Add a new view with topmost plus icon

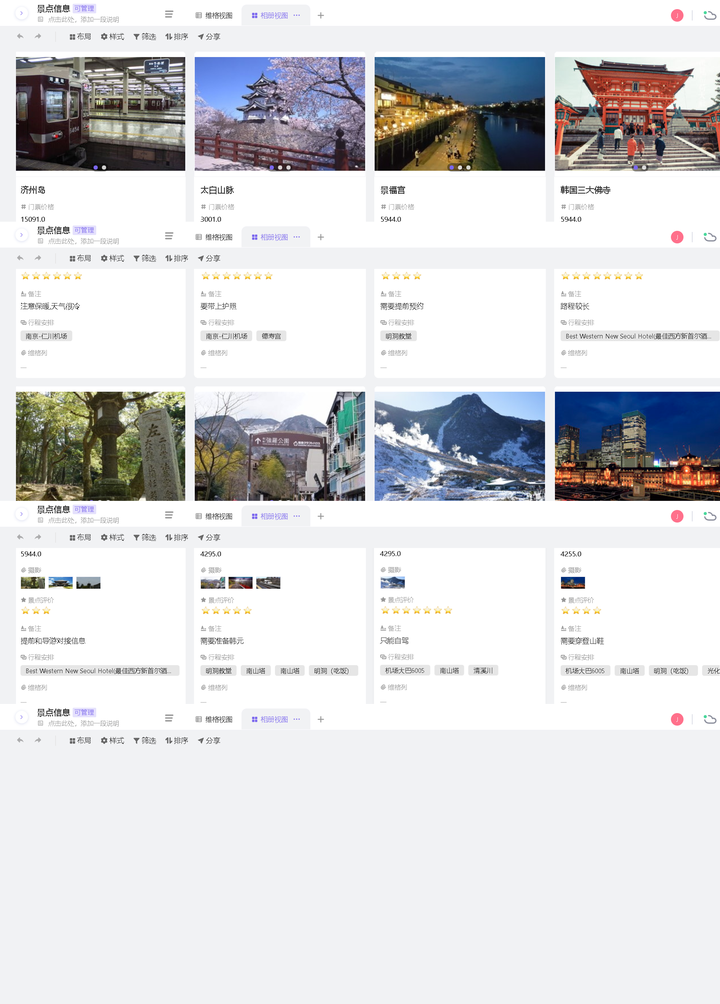point(321,16)
